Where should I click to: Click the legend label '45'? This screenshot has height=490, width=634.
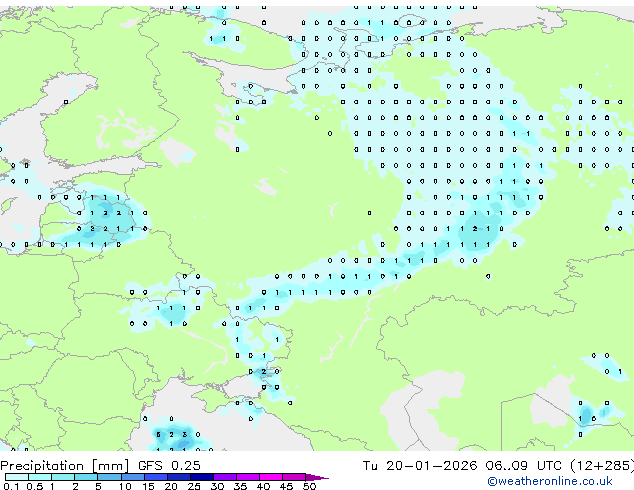pyautogui.click(x=286, y=486)
